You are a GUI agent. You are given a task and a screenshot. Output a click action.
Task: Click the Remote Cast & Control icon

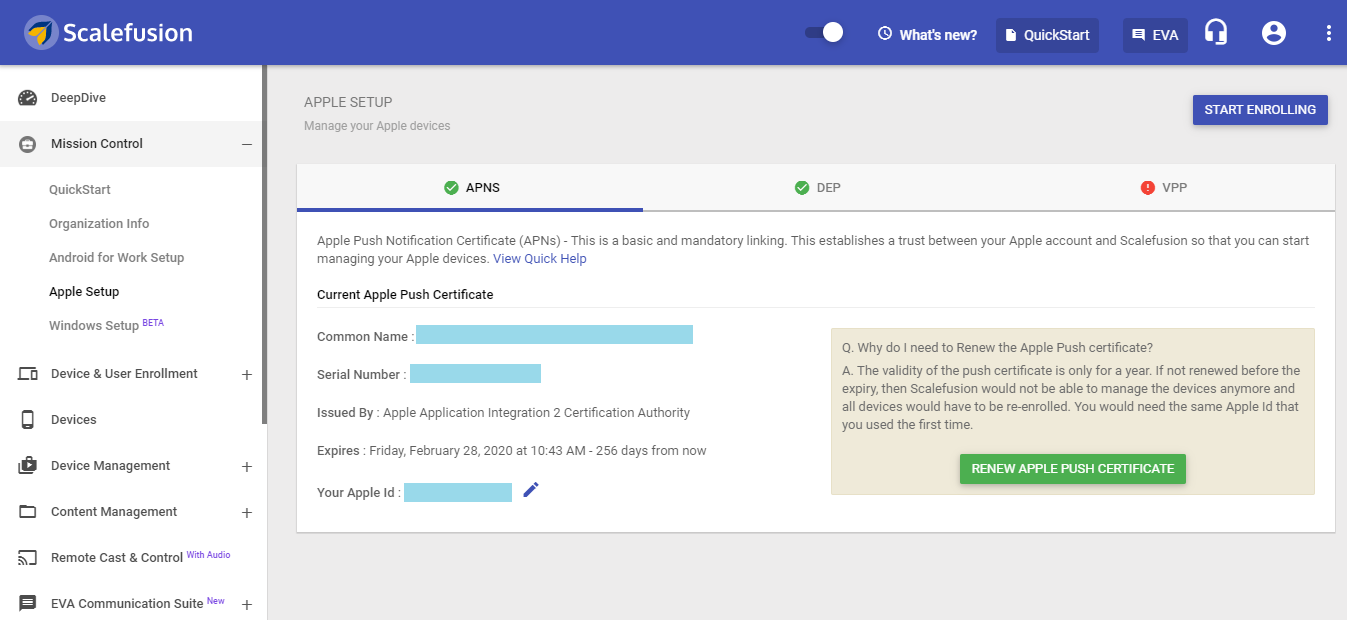(28, 558)
